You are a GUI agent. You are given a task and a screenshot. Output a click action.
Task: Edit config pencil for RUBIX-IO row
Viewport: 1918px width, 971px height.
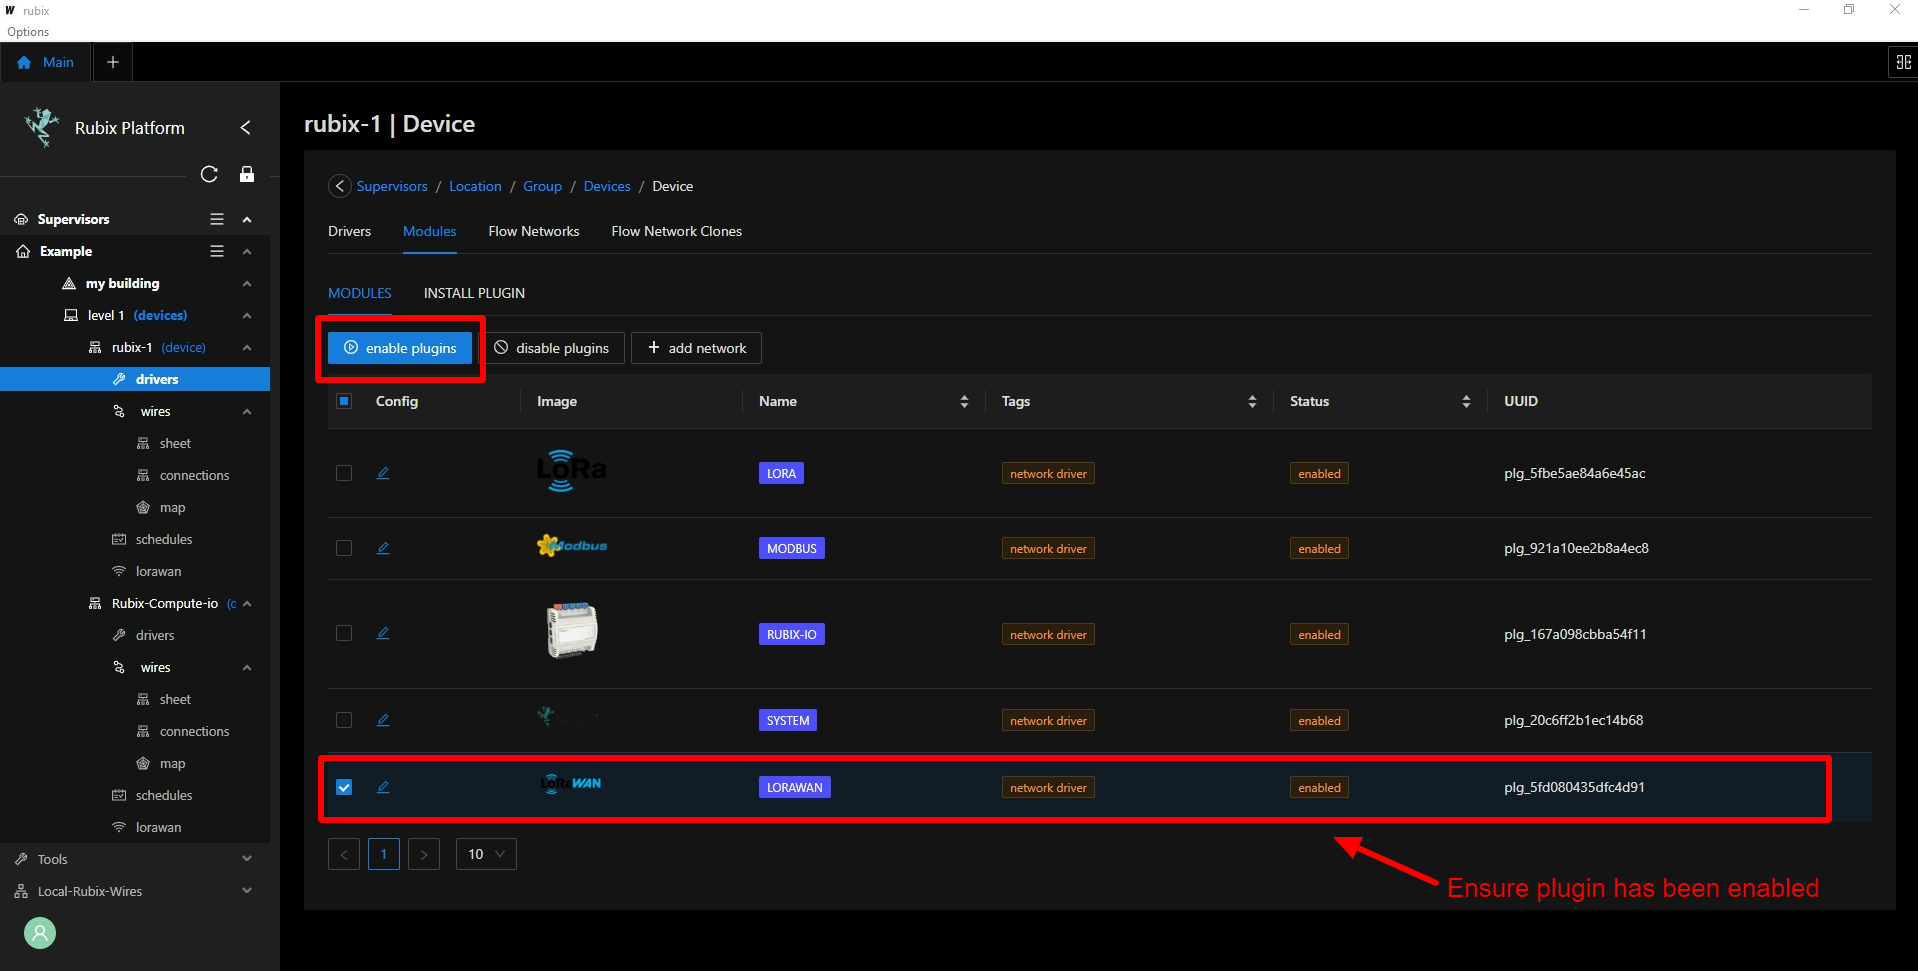(383, 633)
